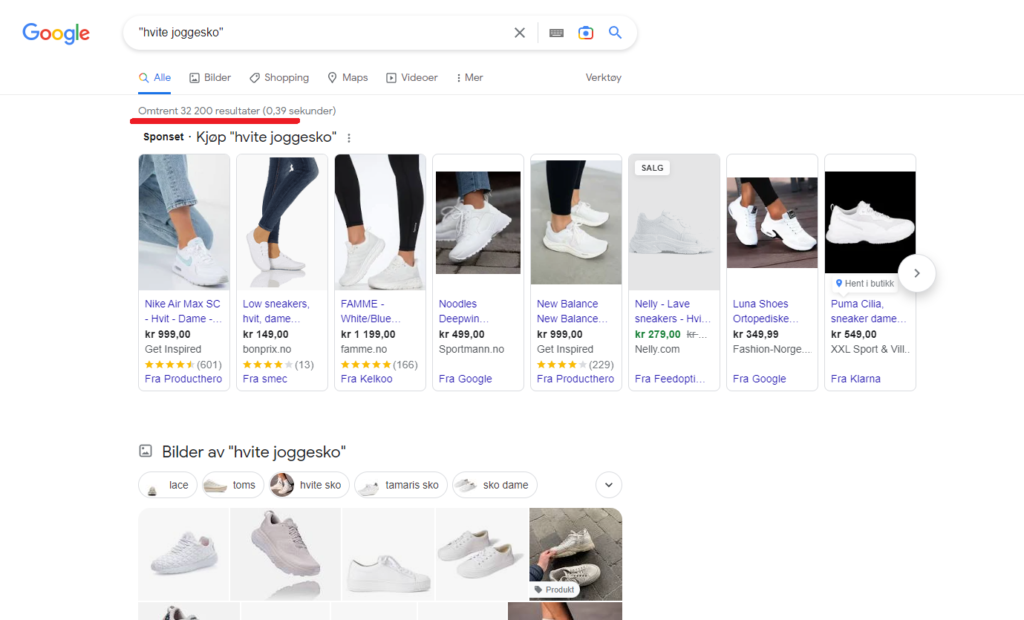The width and height of the screenshot is (1024, 620).
Task: Click the blue magnifying glass search icon
Action: [x=615, y=32]
